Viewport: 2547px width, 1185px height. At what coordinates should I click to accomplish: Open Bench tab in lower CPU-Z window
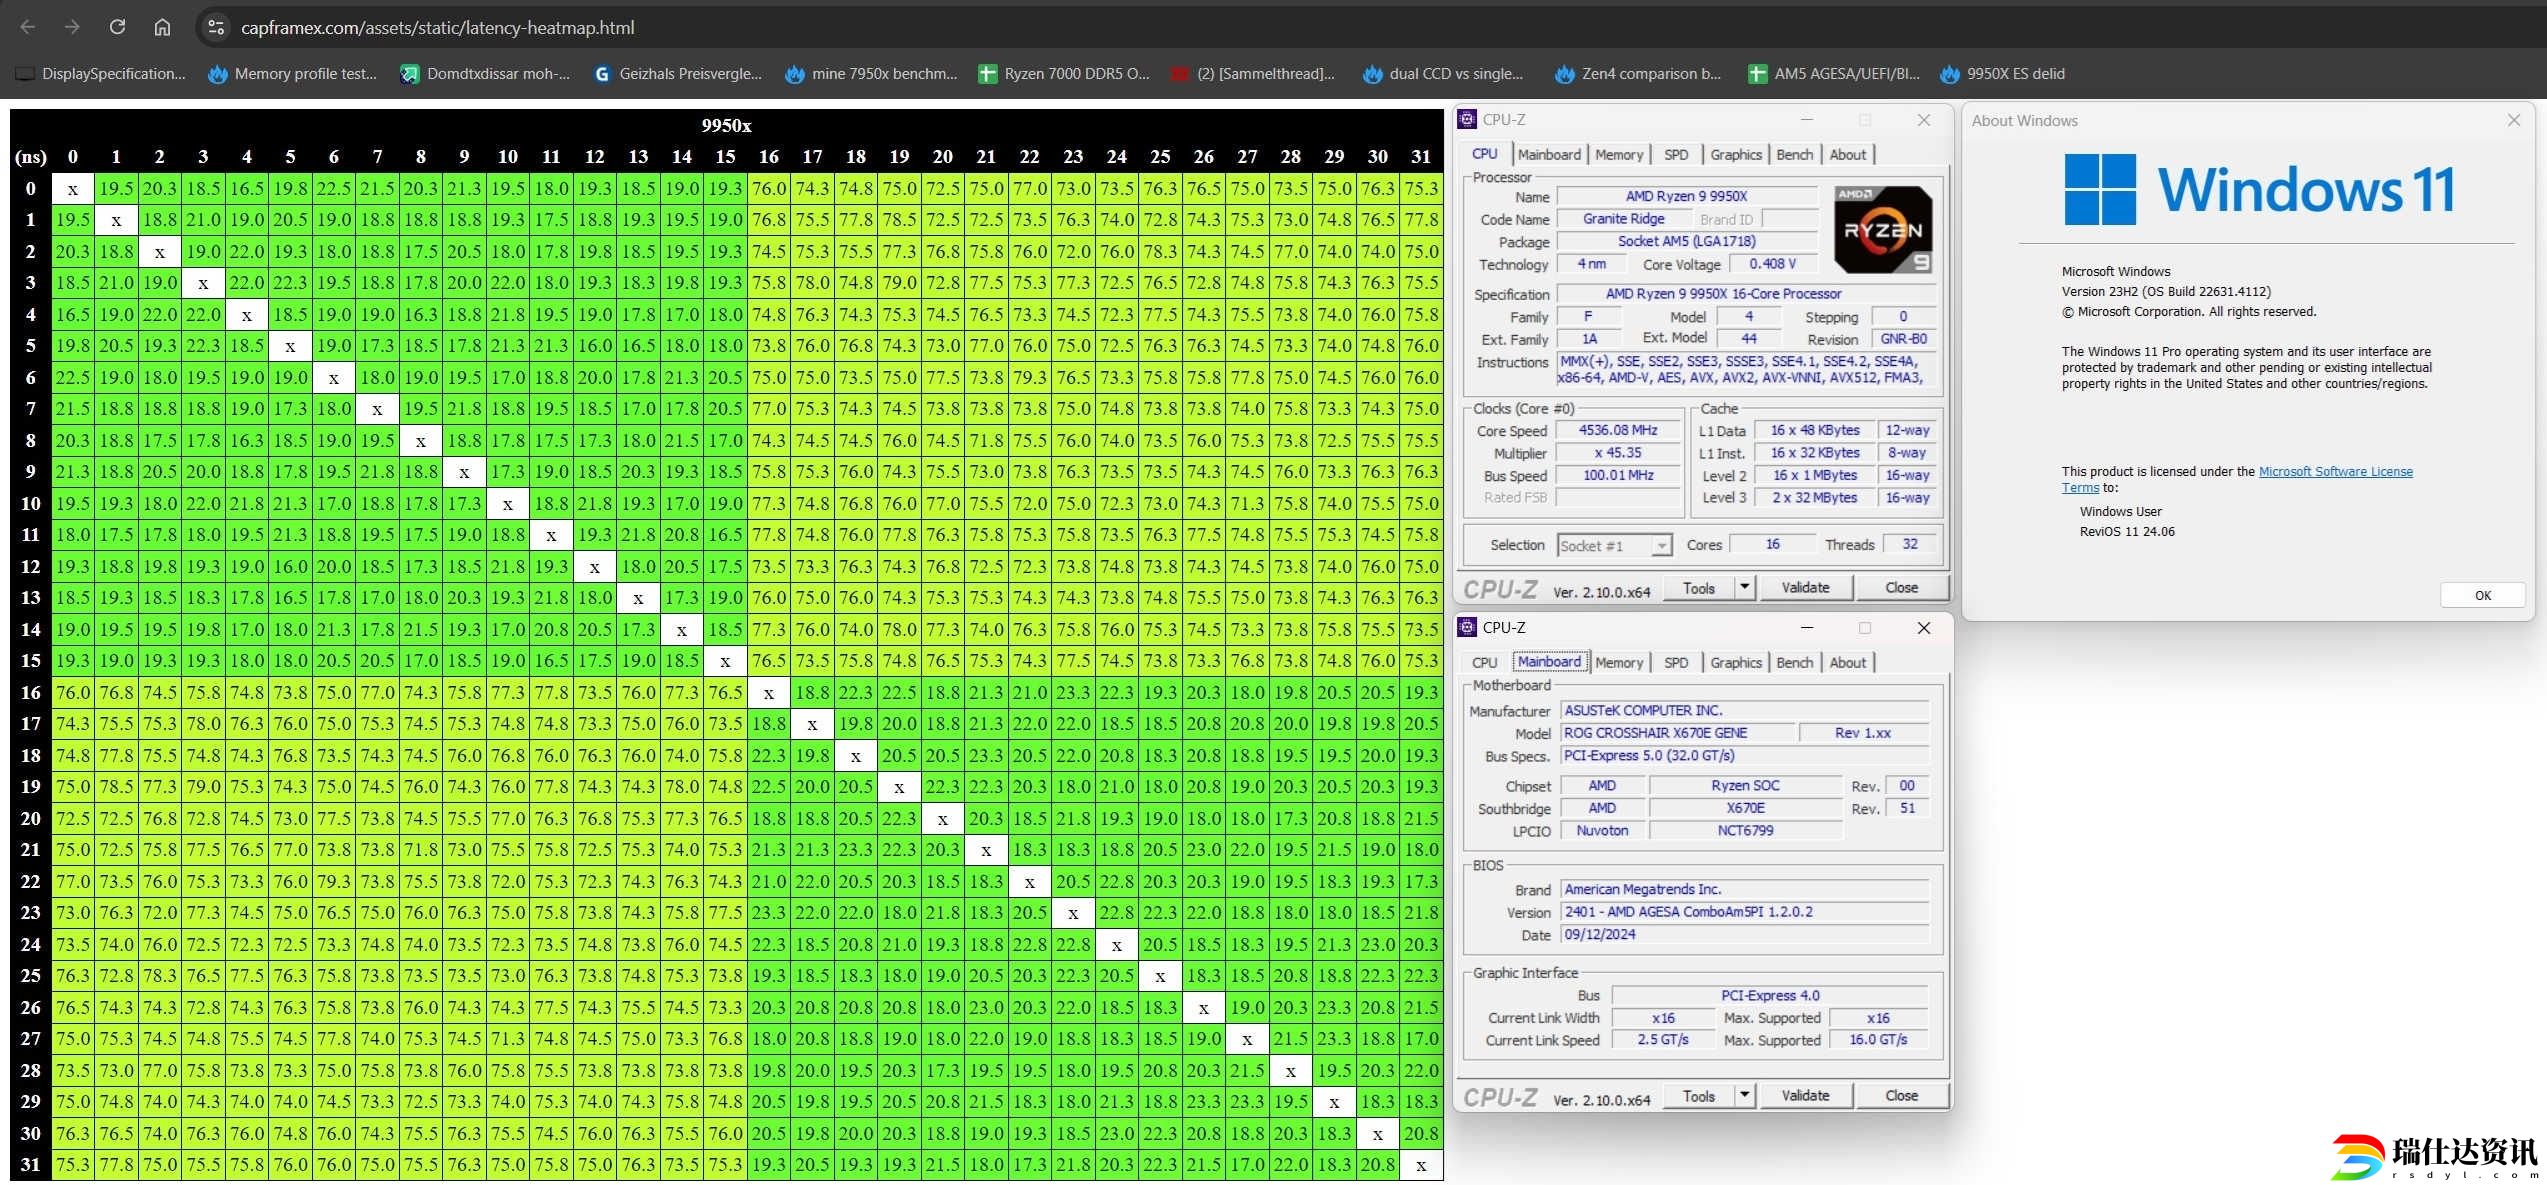click(1794, 662)
